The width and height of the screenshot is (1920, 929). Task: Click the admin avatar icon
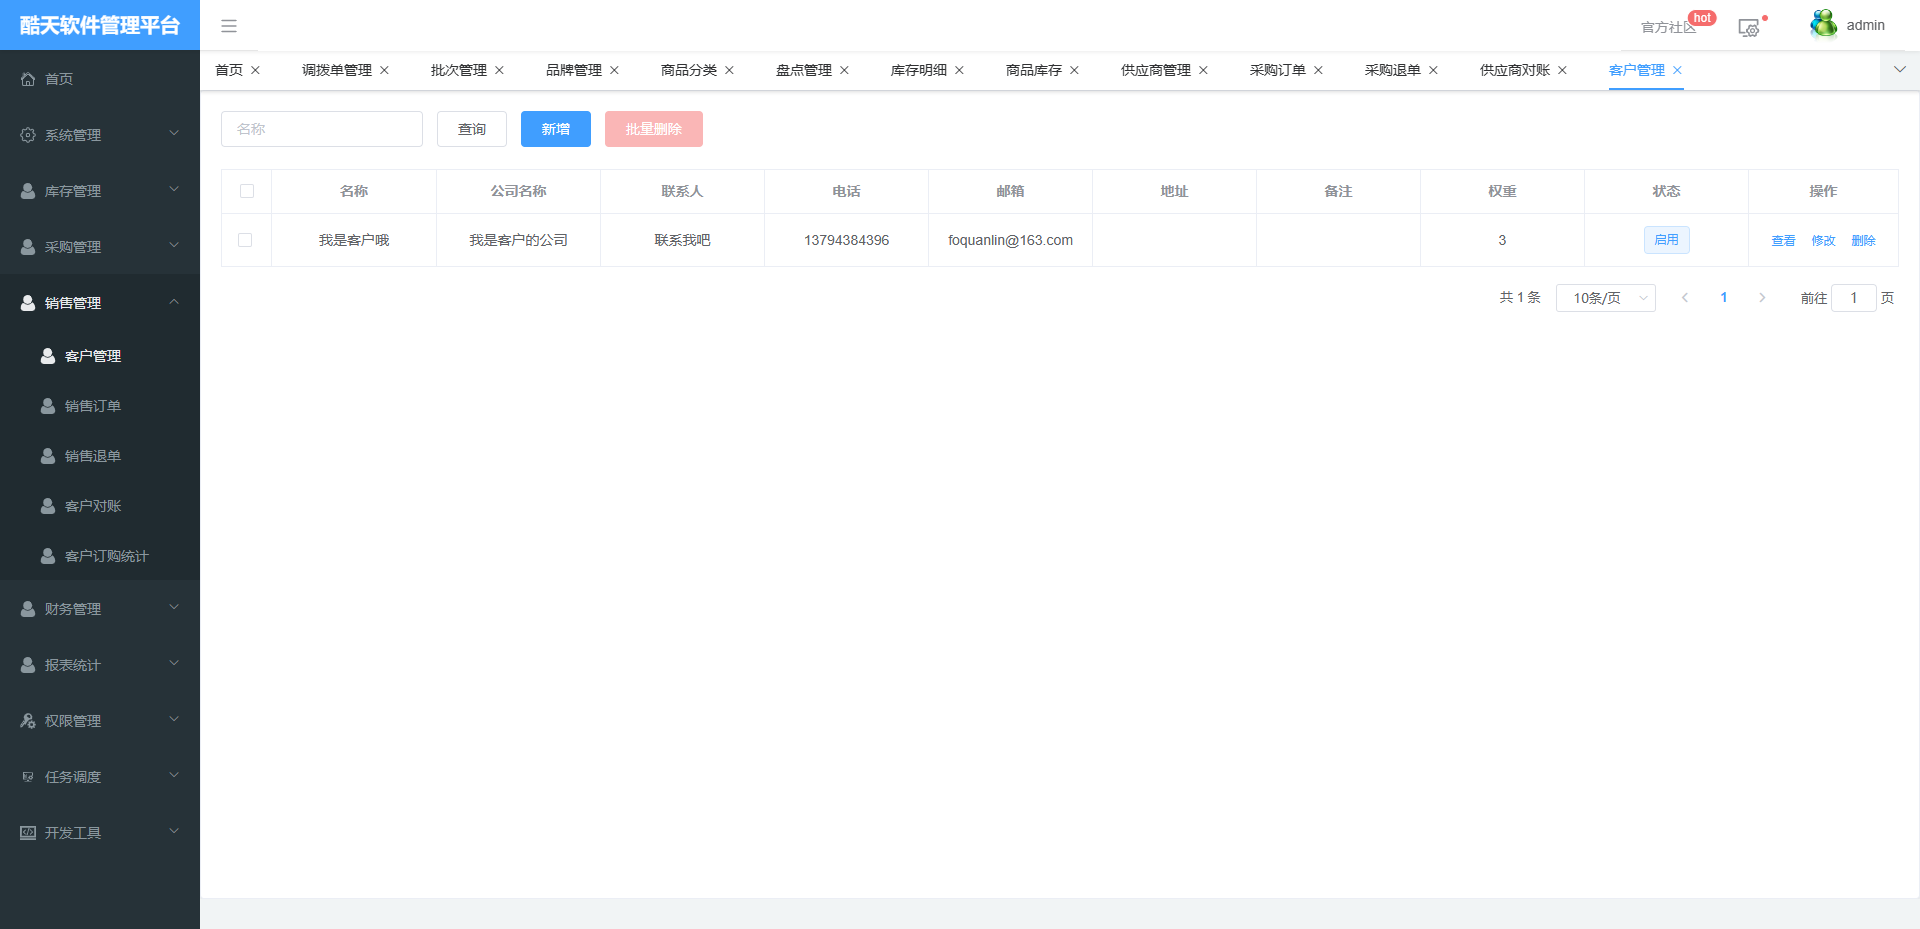click(x=1823, y=23)
